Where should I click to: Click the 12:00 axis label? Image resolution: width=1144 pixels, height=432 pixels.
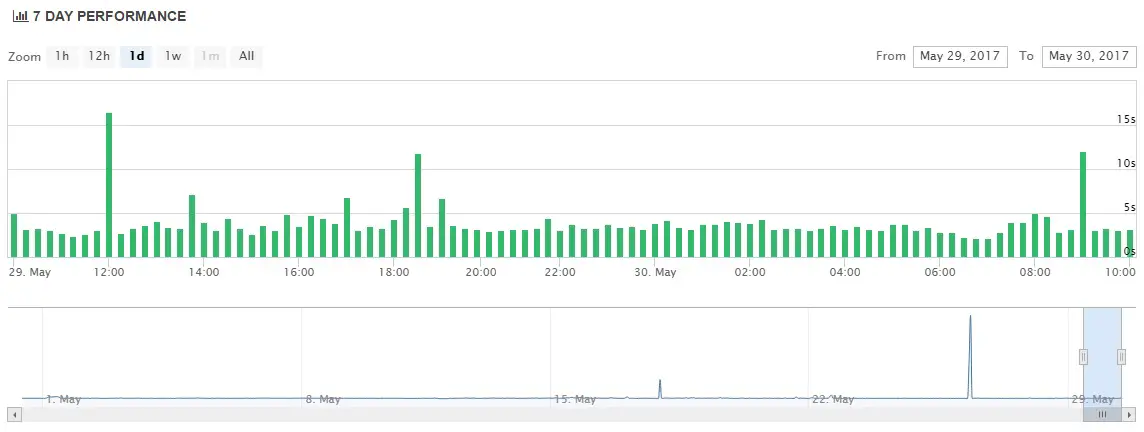coord(109,272)
